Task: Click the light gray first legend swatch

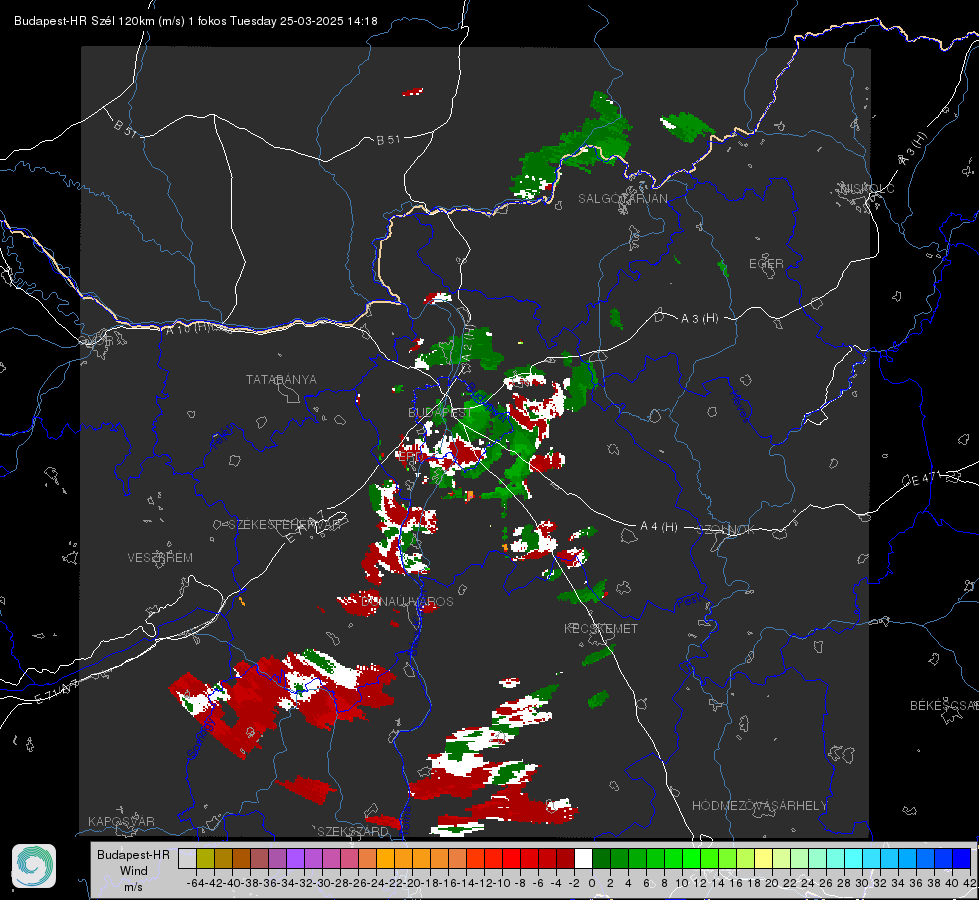Action: tap(187, 858)
